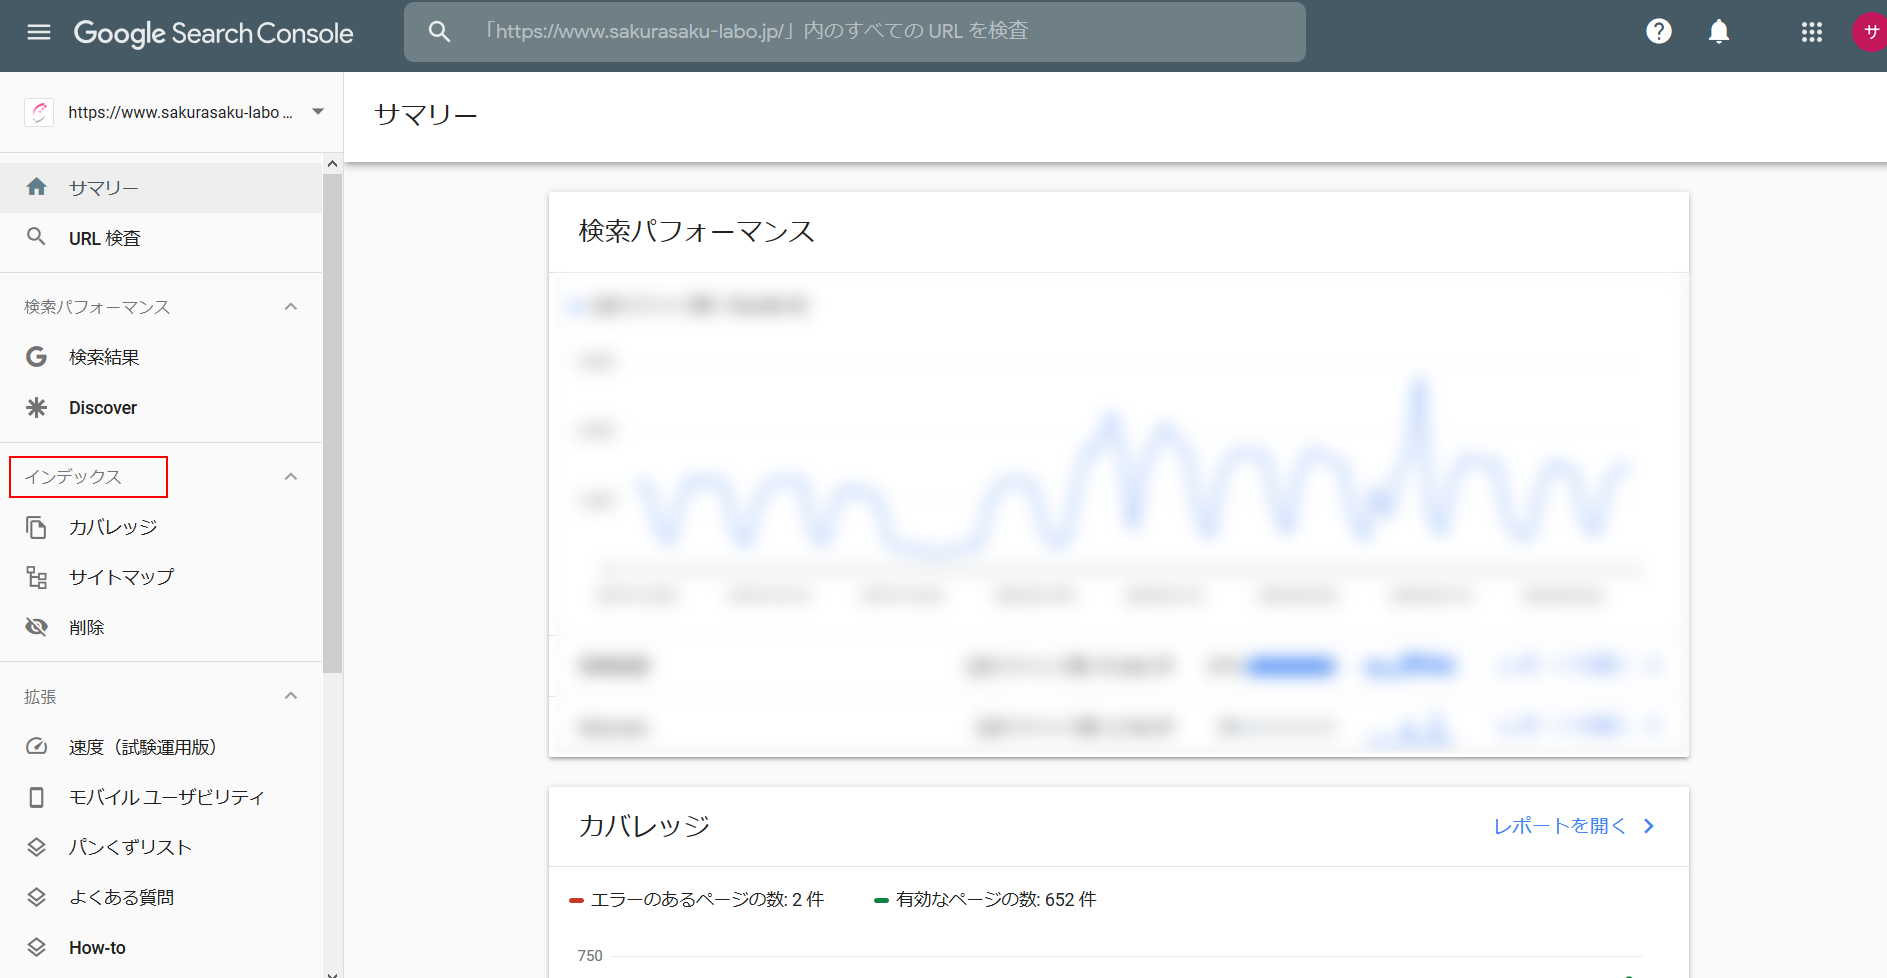
Task: Click the search magnifier icon in the URL bar
Action: 439,31
